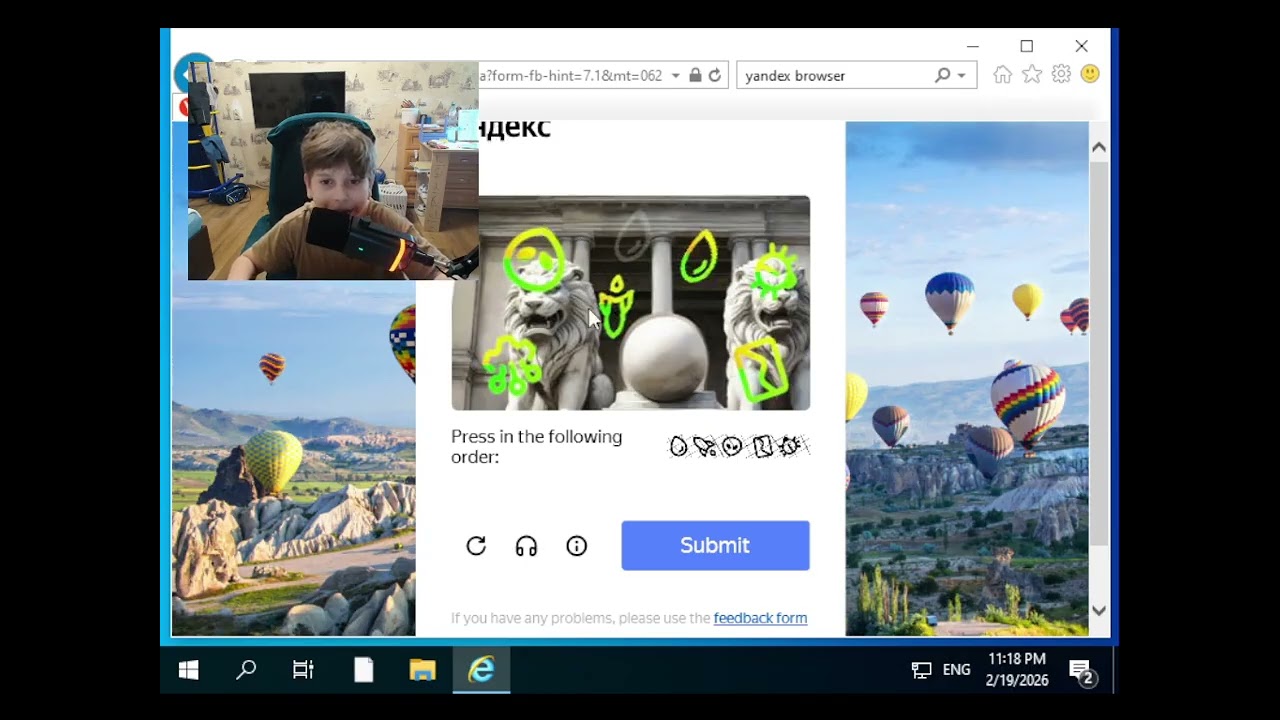Open the taskbar clock showing 11:18 PM
The width and height of the screenshot is (1280, 720).
tap(1017, 670)
